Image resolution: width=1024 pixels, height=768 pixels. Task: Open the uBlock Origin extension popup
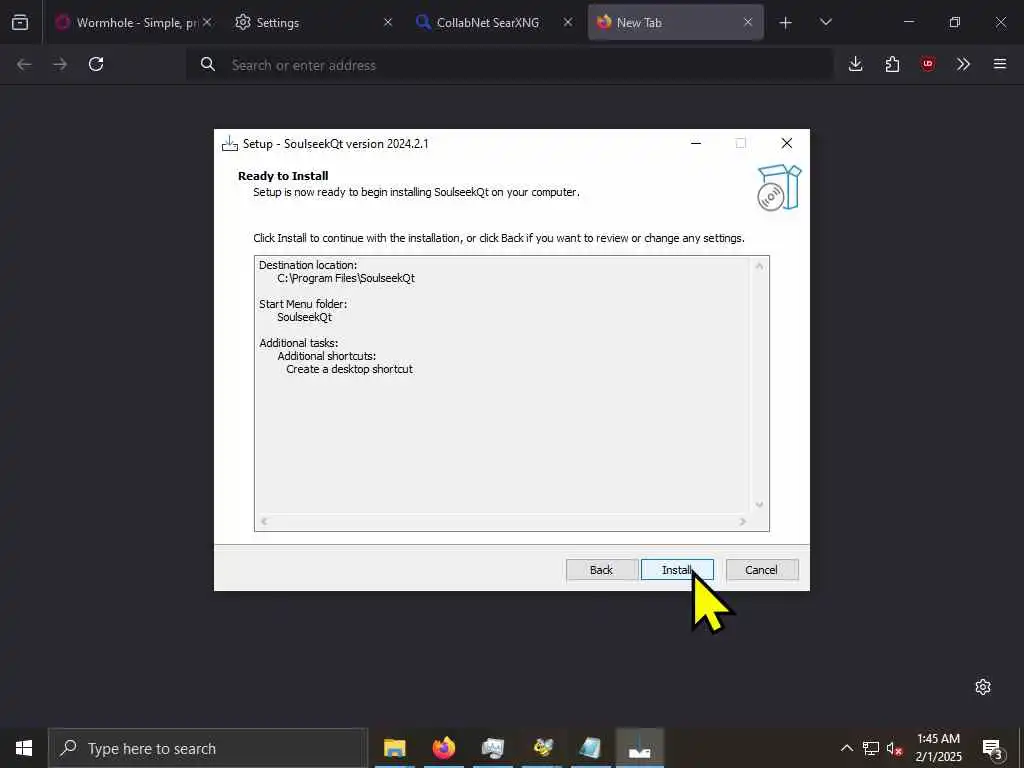pos(928,64)
